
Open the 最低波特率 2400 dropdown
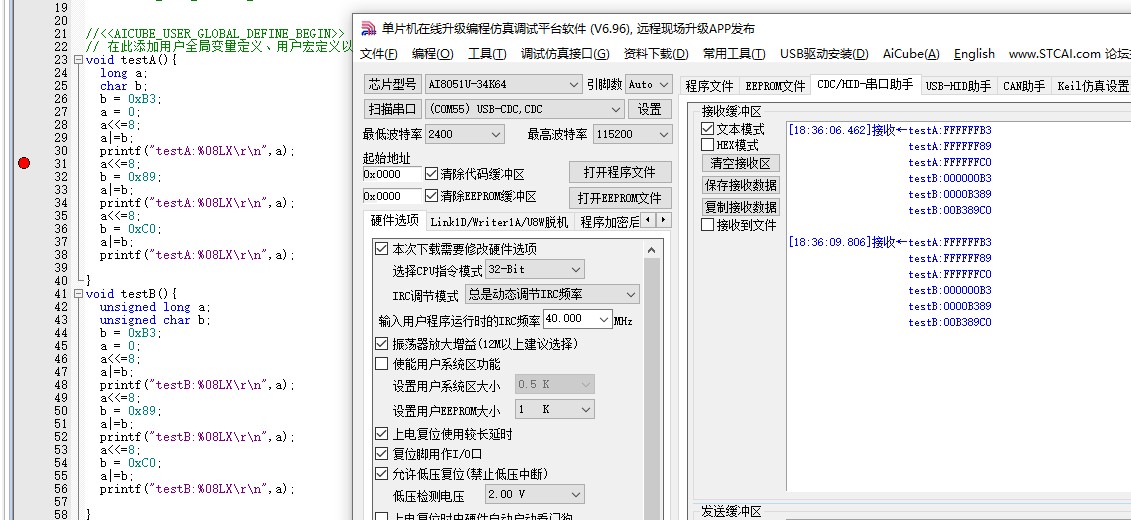(x=465, y=135)
